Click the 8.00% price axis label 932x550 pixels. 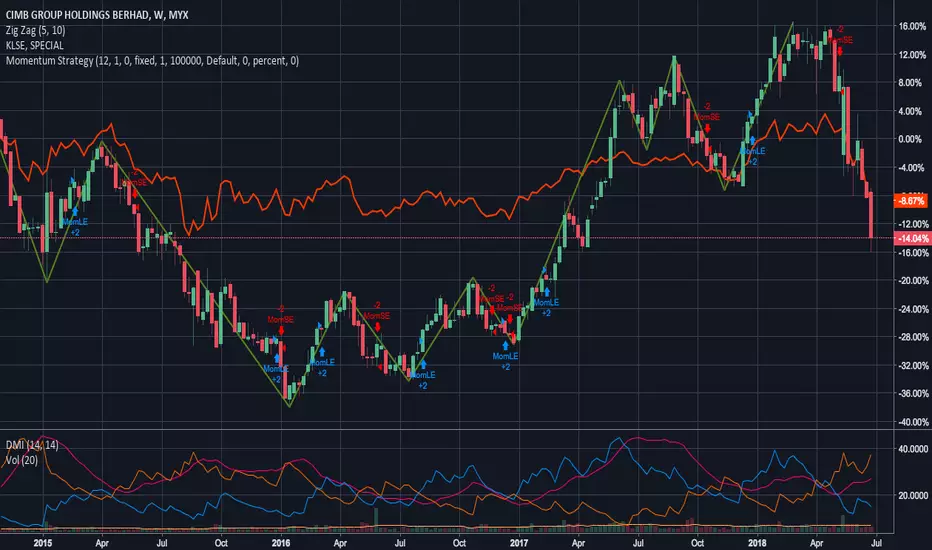click(910, 83)
